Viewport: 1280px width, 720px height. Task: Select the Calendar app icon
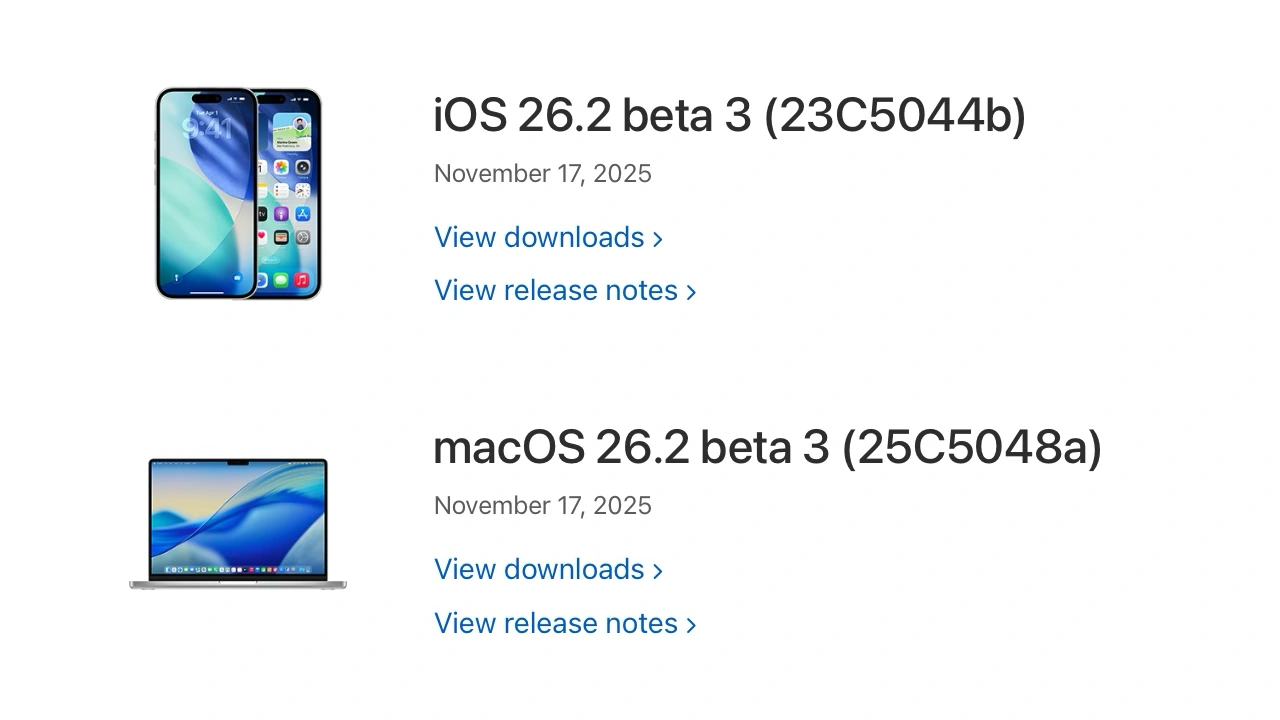pyautogui.click(x=261, y=167)
